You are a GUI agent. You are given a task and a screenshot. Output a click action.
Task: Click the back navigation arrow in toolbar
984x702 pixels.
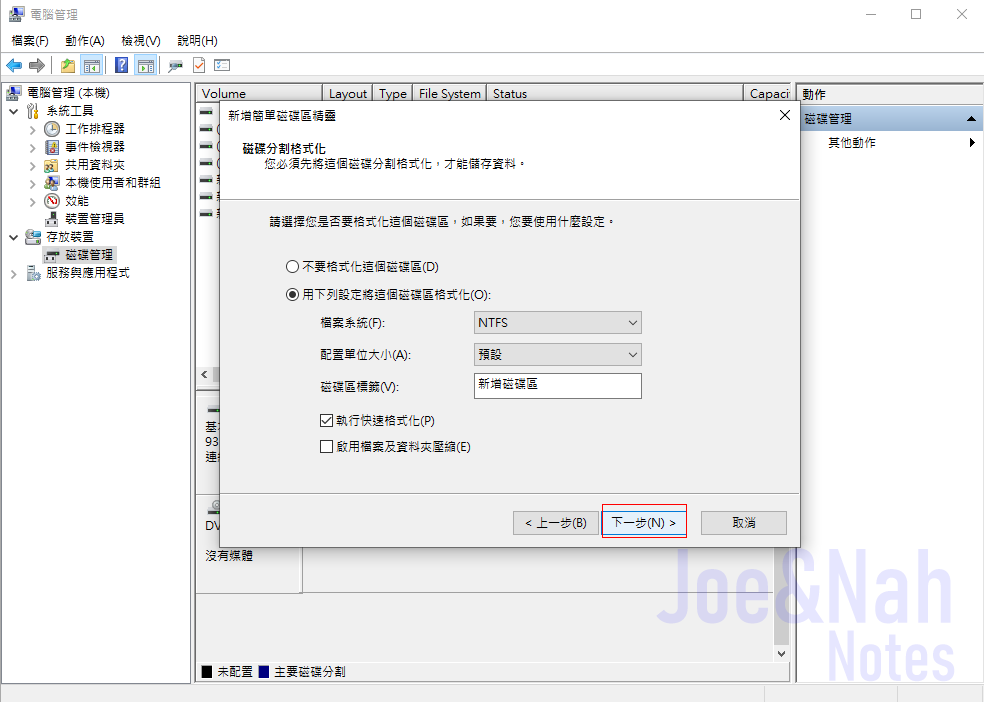14,64
